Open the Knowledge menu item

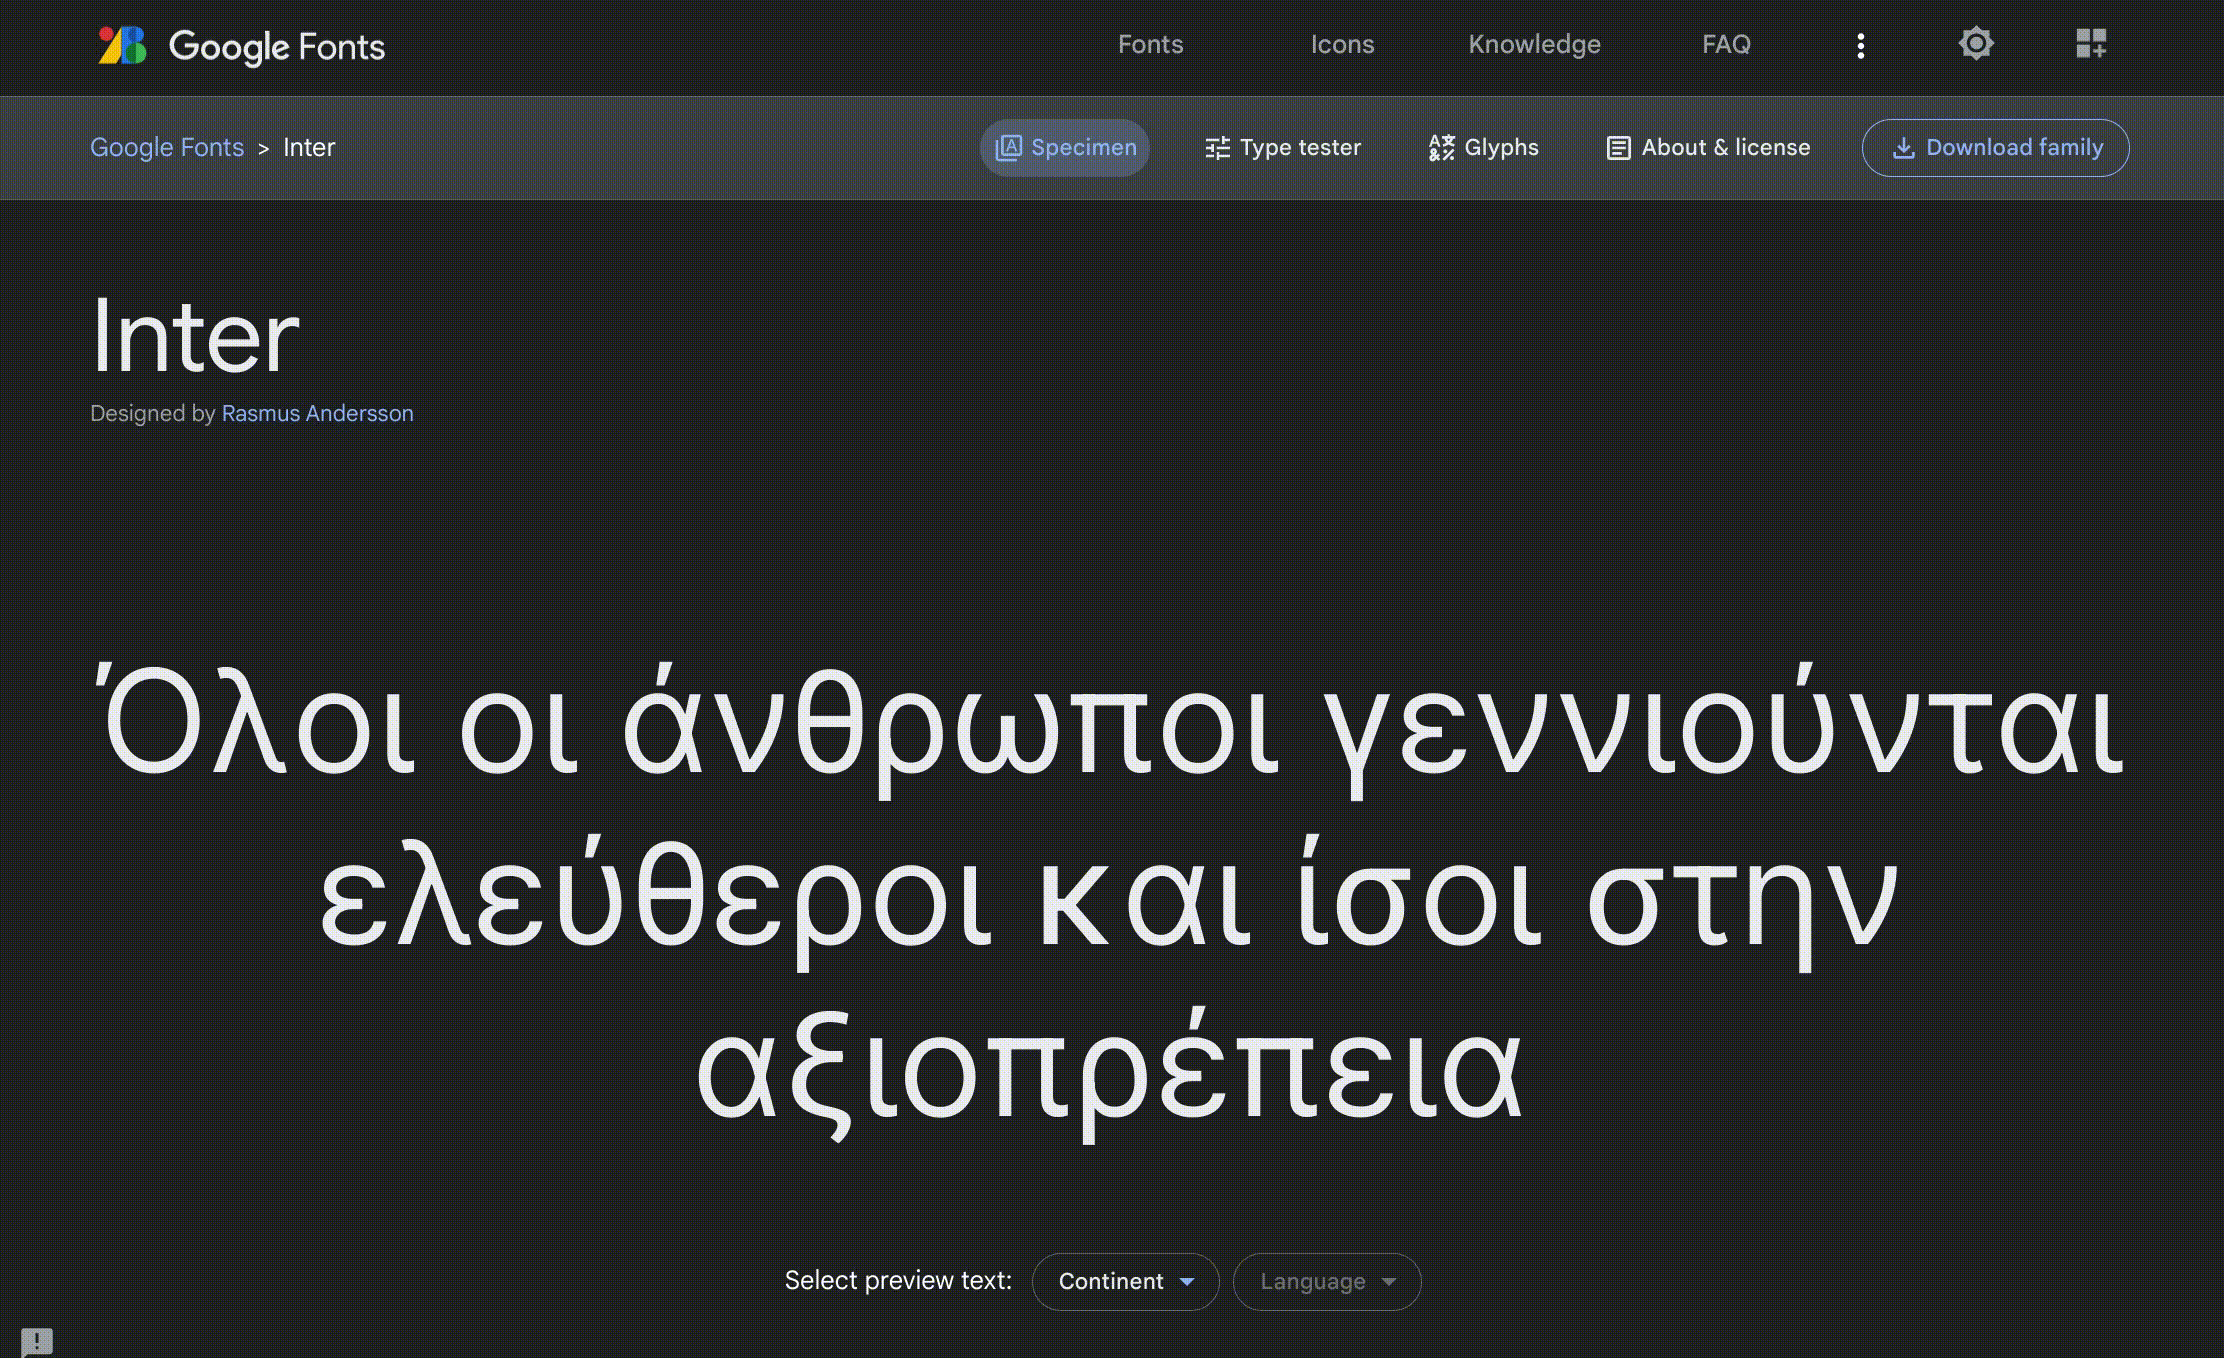(1534, 45)
